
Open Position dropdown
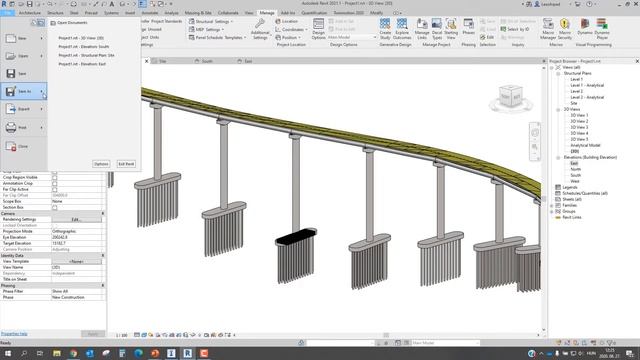point(288,37)
